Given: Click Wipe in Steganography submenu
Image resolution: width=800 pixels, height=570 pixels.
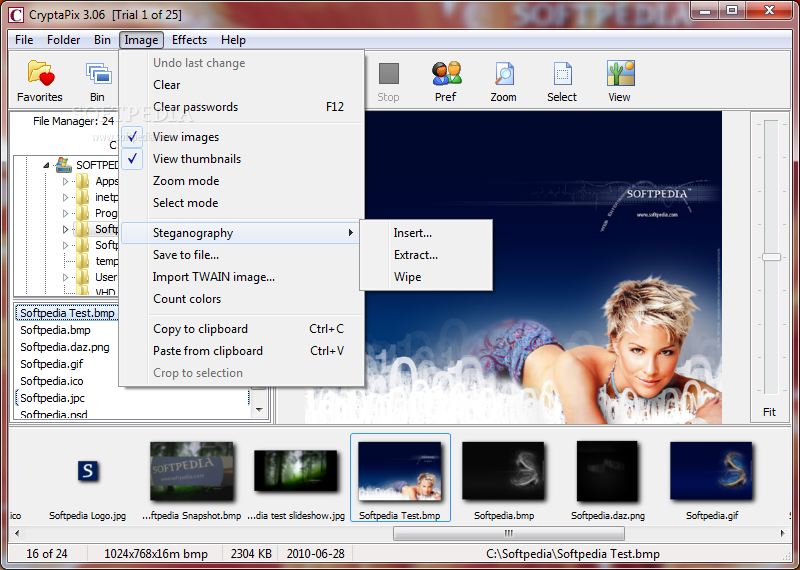Looking at the screenshot, I should pyautogui.click(x=427, y=277).
